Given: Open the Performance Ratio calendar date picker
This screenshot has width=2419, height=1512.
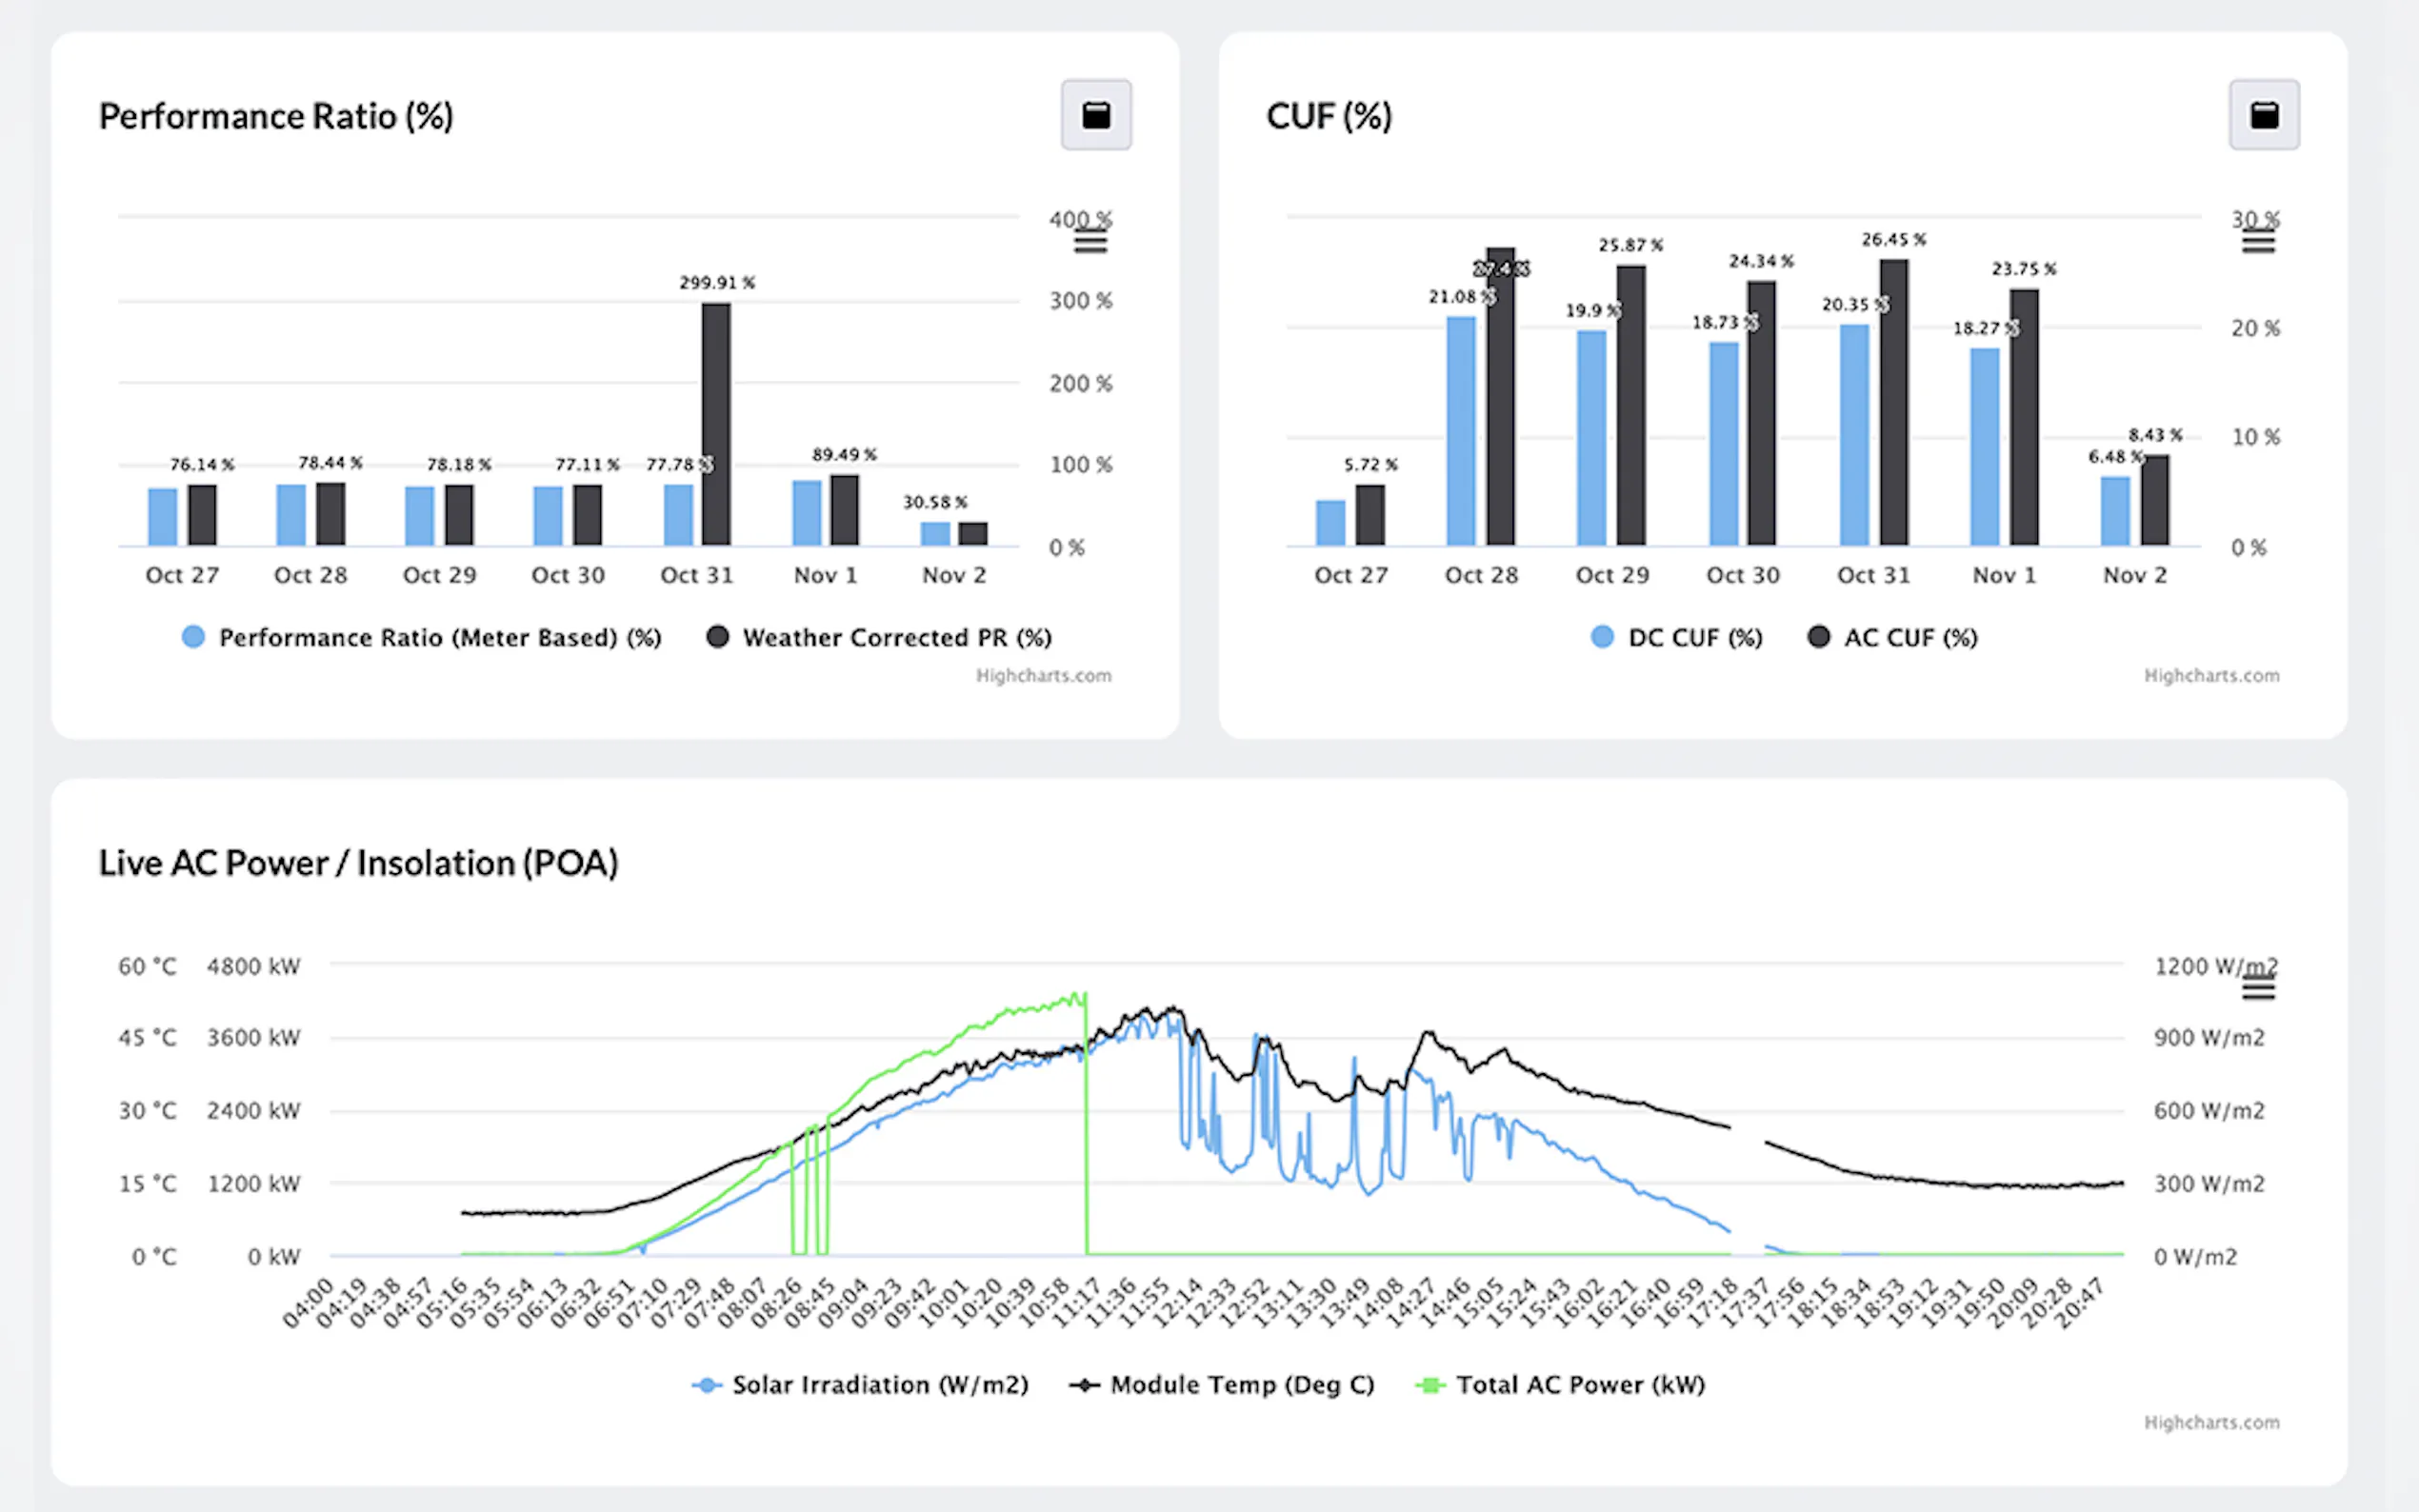Looking at the screenshot, I should coord(1096,115).
